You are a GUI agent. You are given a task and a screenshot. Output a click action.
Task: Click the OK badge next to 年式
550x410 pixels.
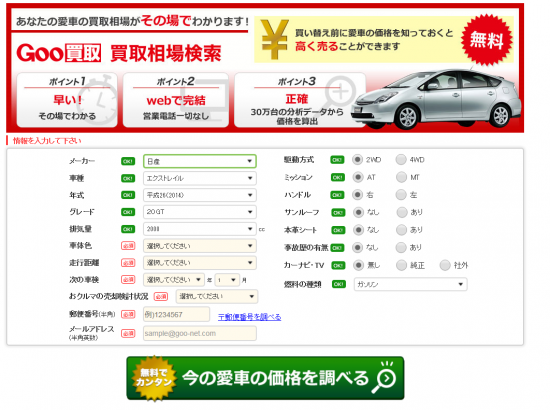[x=128, y=195]
